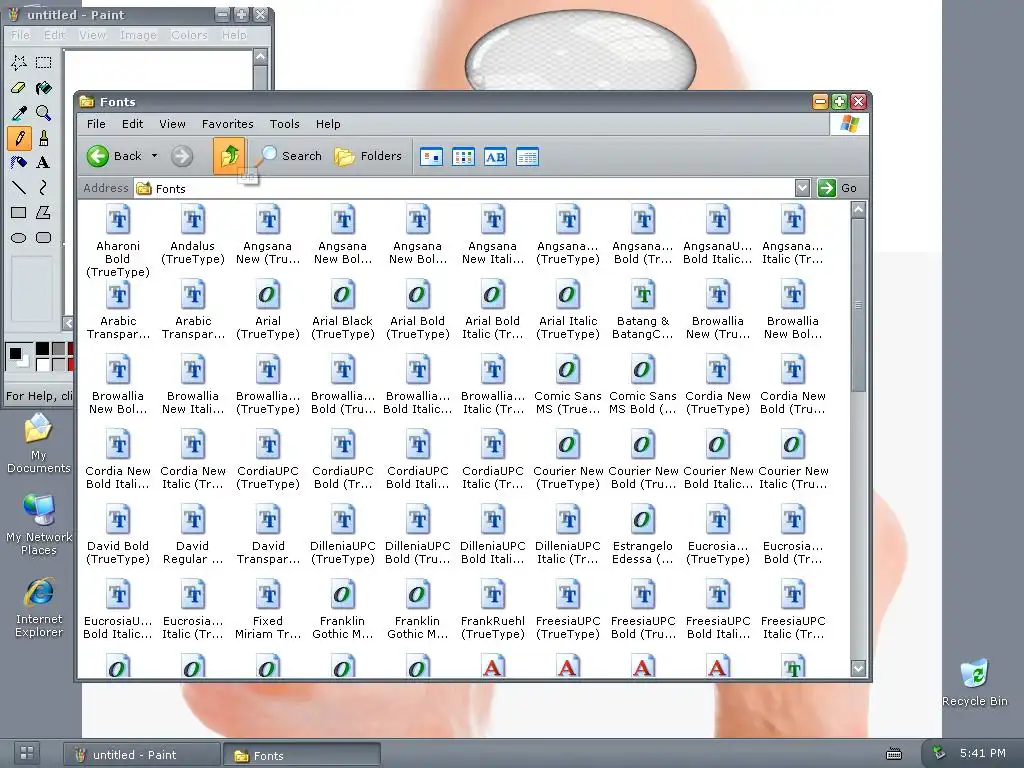Open the Favorites menu in Fonts window

[x=227, y=124]
